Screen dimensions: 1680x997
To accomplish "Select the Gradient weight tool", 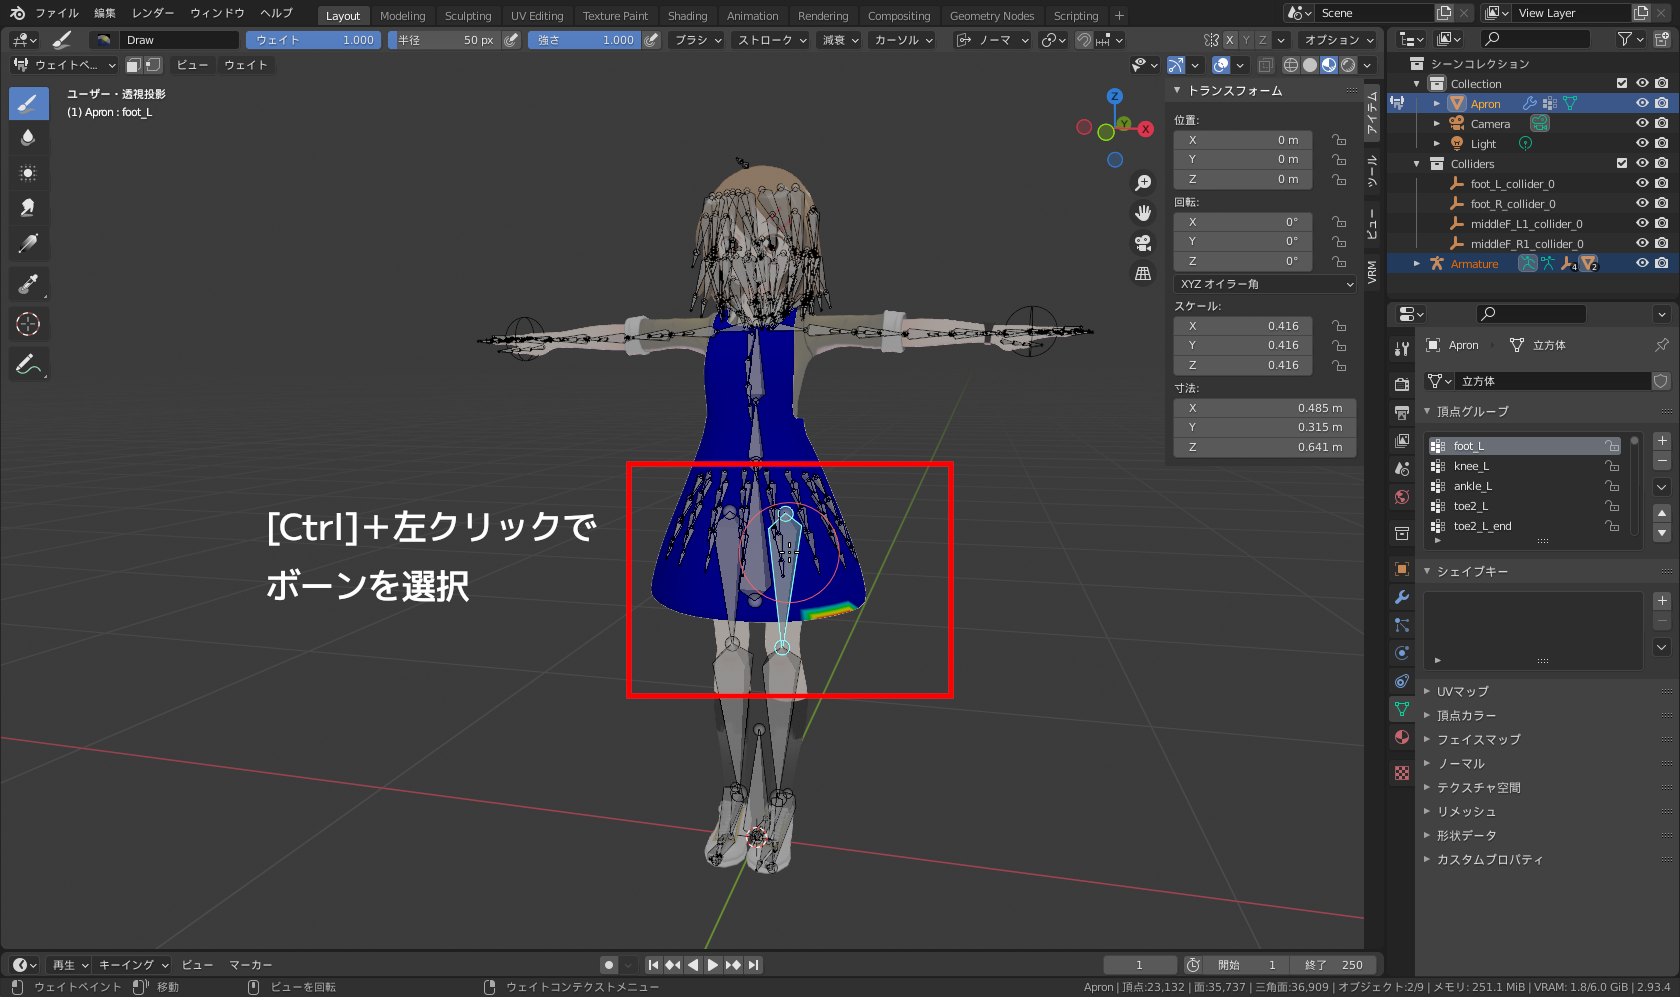I will point(28,242).
